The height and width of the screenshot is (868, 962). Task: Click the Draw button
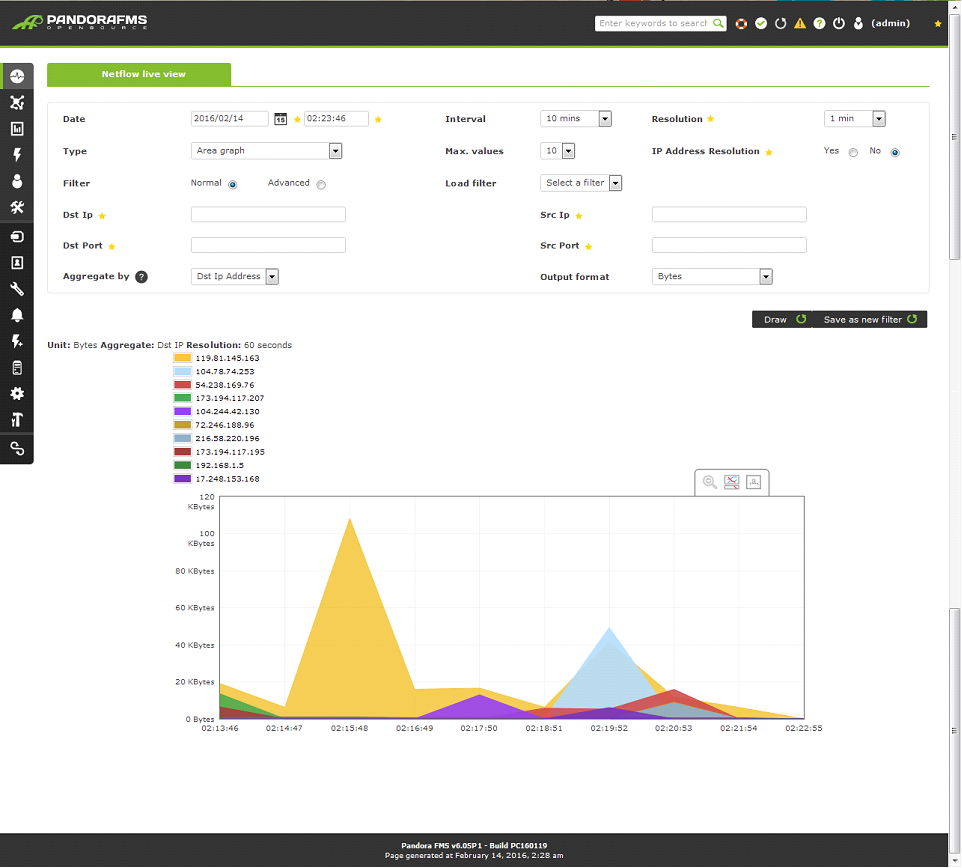coord(782,320)
